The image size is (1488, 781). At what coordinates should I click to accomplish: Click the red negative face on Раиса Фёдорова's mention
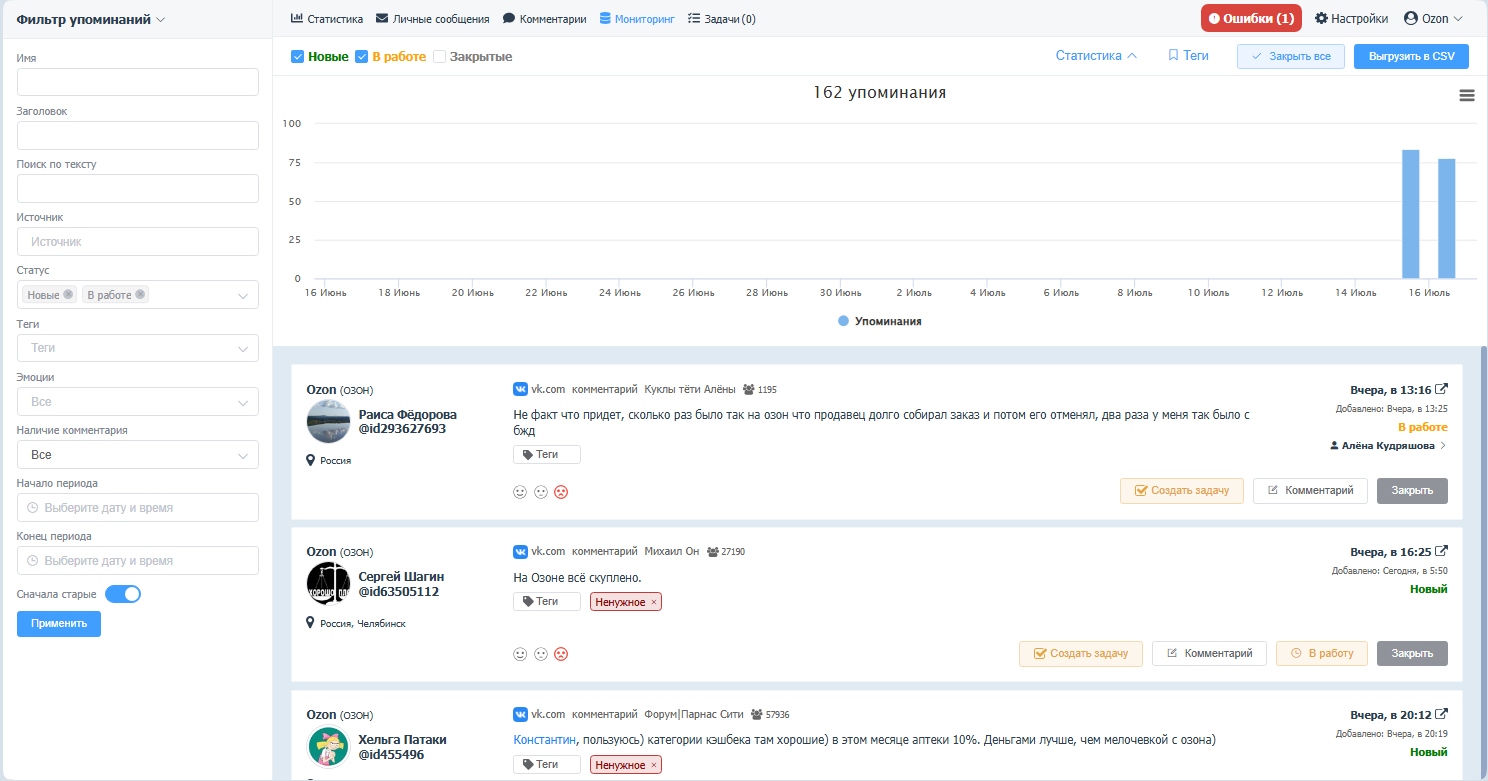coord(561,492)
